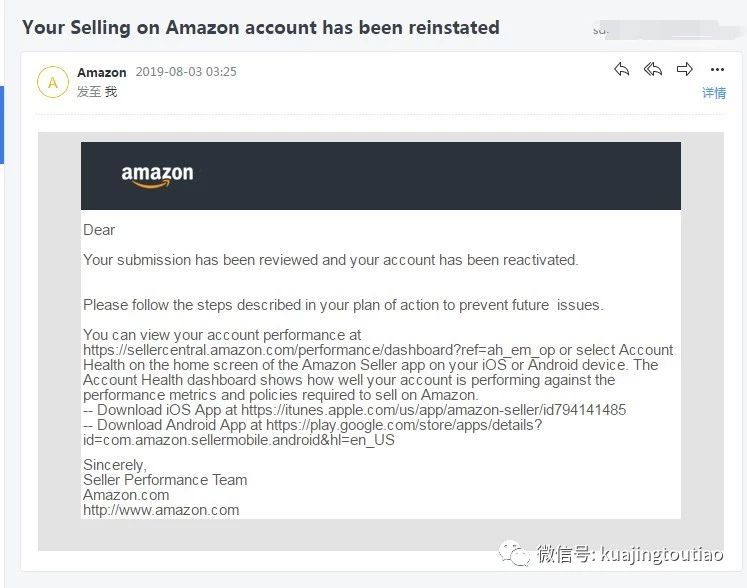
Task: Click the http://www.amazon.com link
Action: (x=161, y=510)
